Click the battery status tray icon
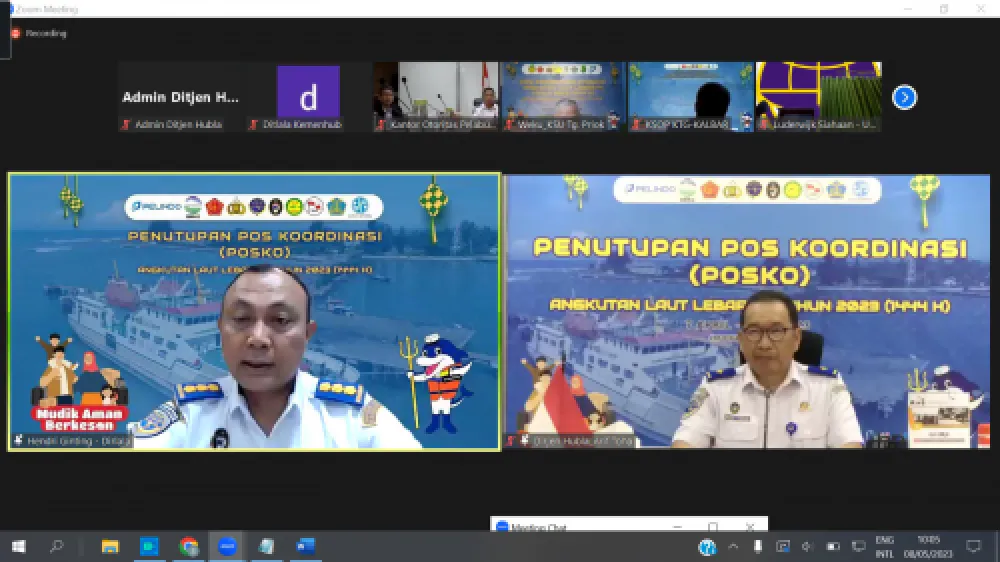1000x562 pixels. 832,547
